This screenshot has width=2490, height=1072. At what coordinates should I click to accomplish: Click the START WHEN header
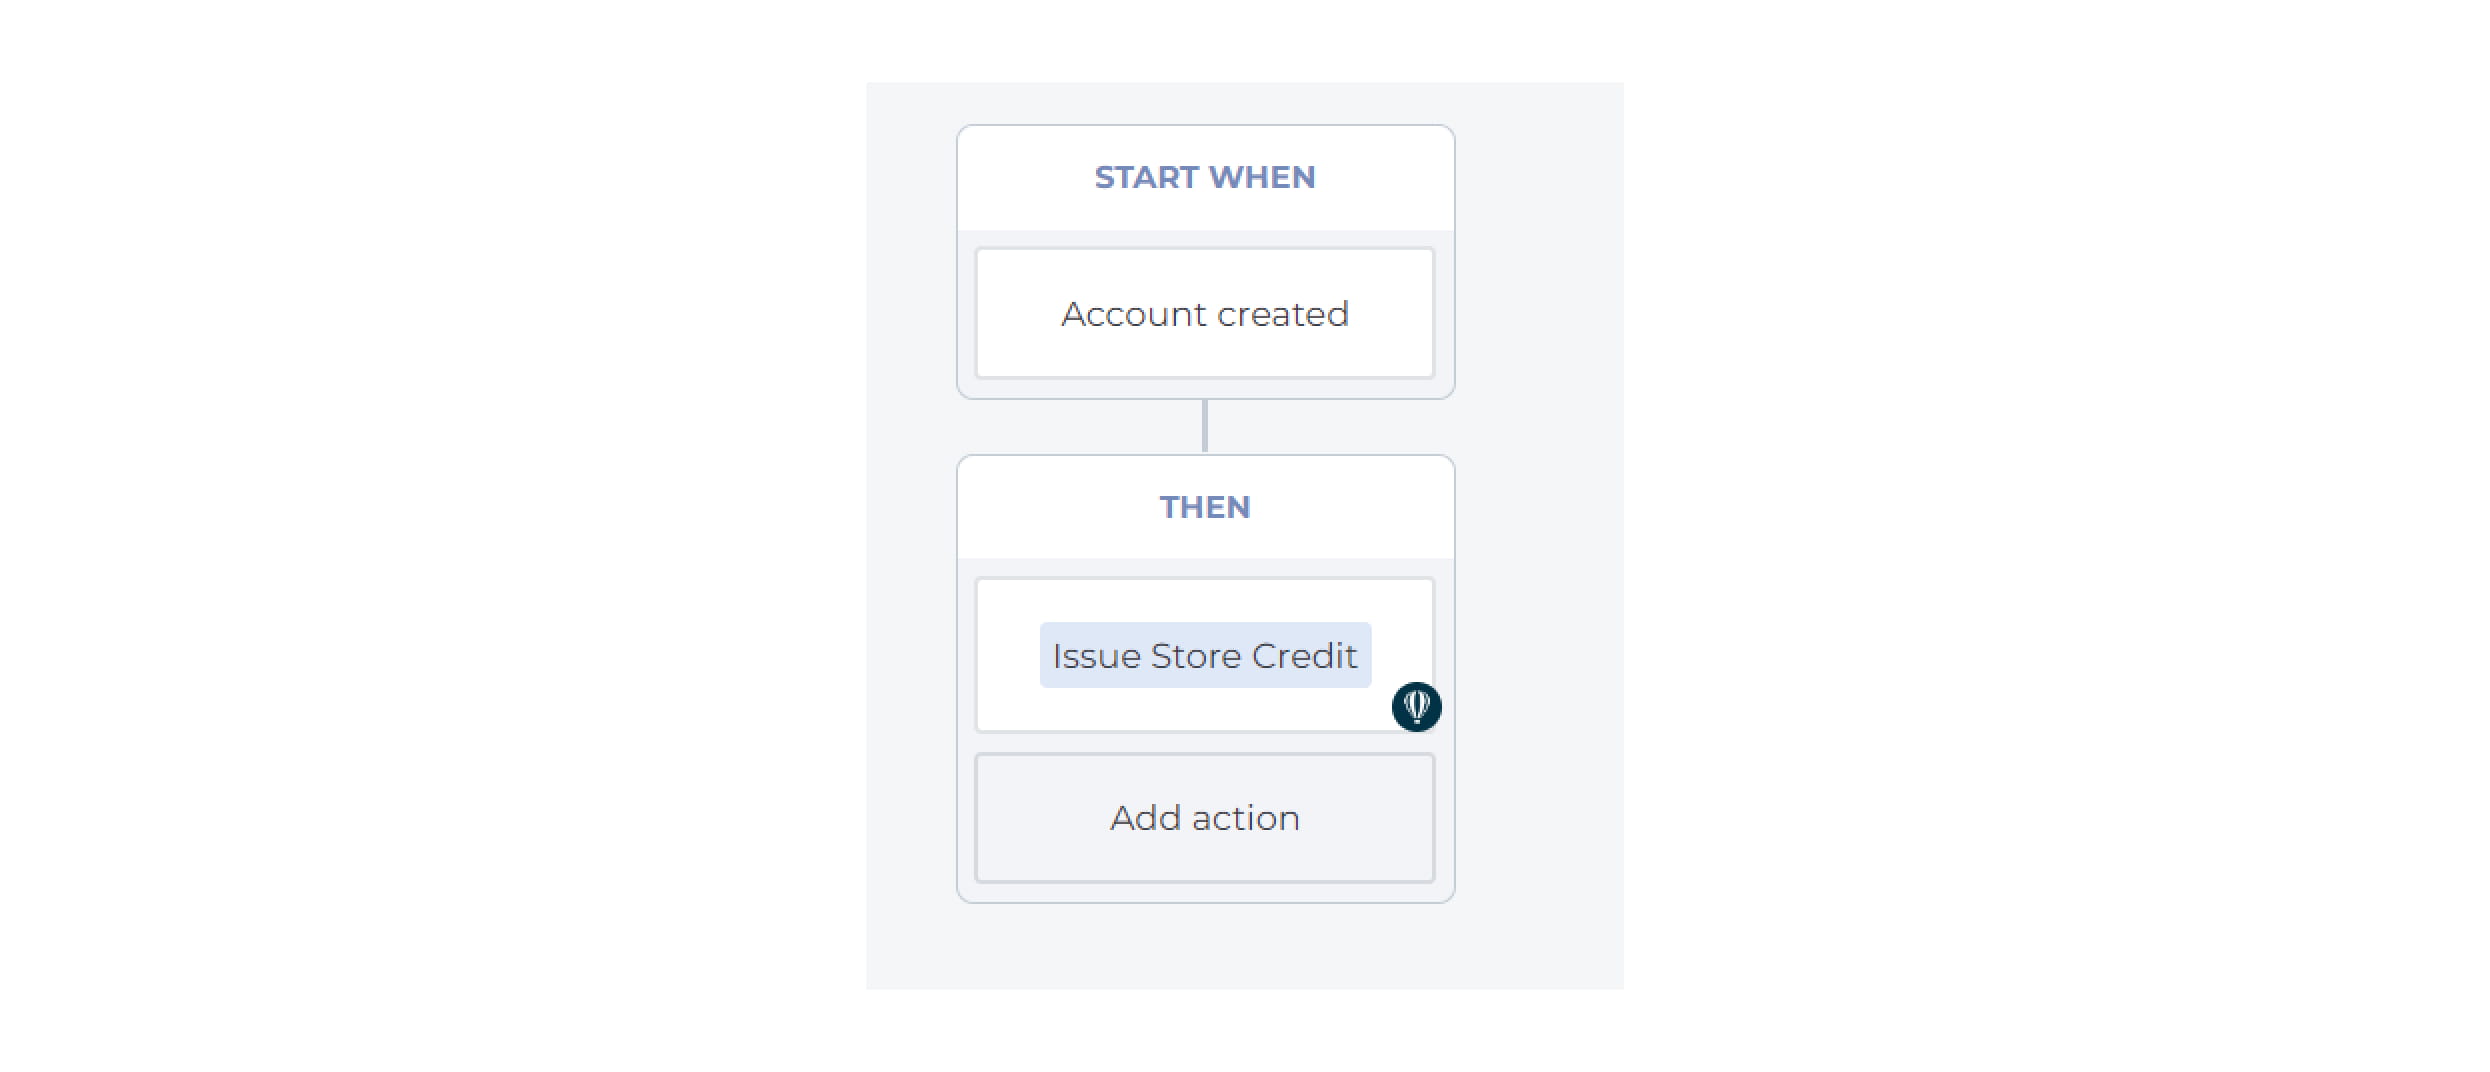[1205, 178]
